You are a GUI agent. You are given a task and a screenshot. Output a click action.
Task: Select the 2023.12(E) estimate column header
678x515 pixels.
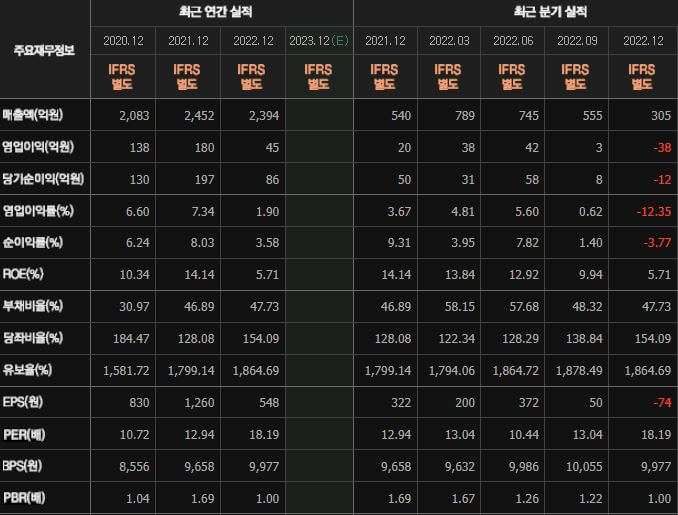pyautogui.click(x=319, y=41)
